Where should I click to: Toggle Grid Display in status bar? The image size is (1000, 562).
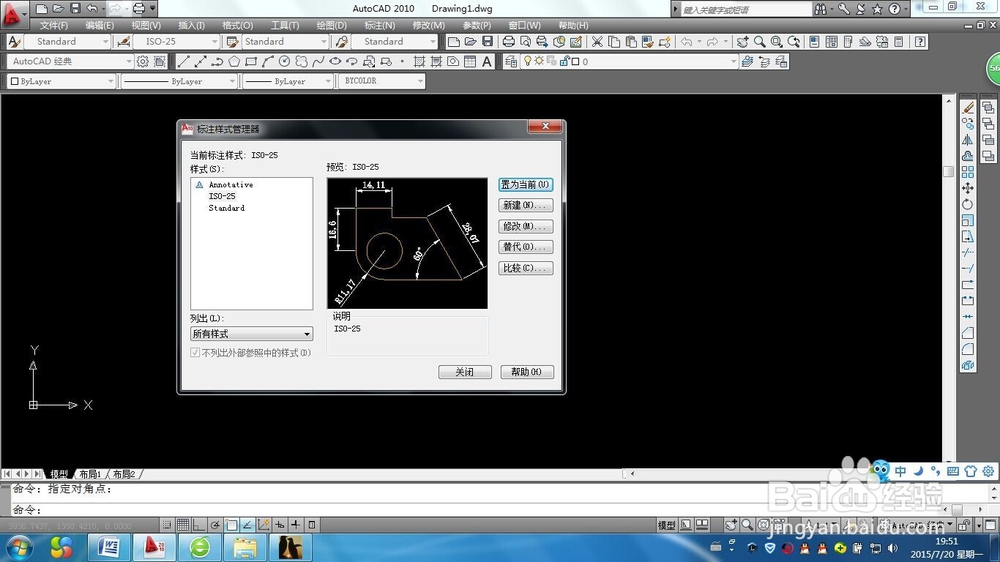[x=183, y=525]
